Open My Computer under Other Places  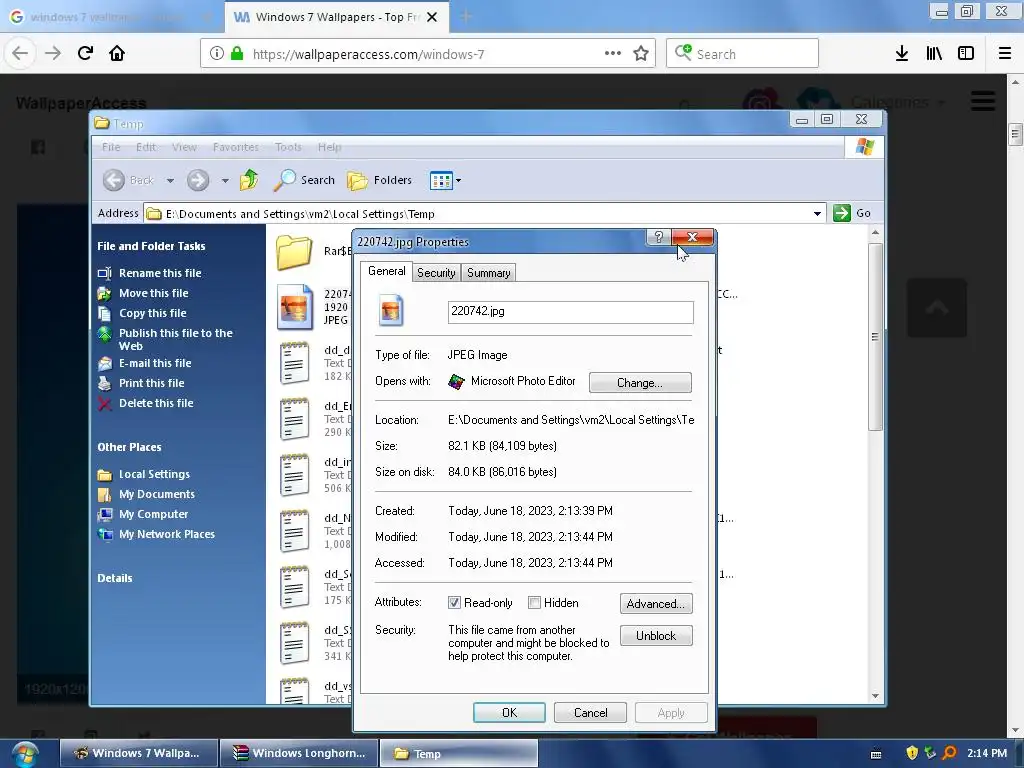153,515
